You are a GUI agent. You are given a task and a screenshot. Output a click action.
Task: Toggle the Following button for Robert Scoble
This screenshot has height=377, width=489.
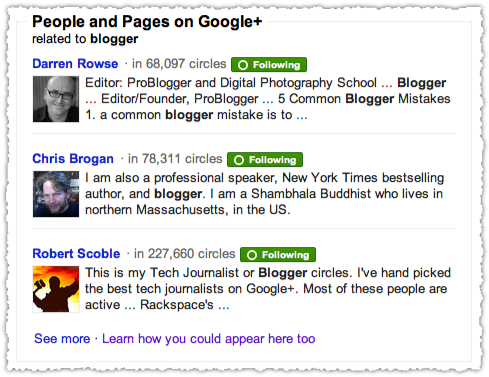(278, 255)
